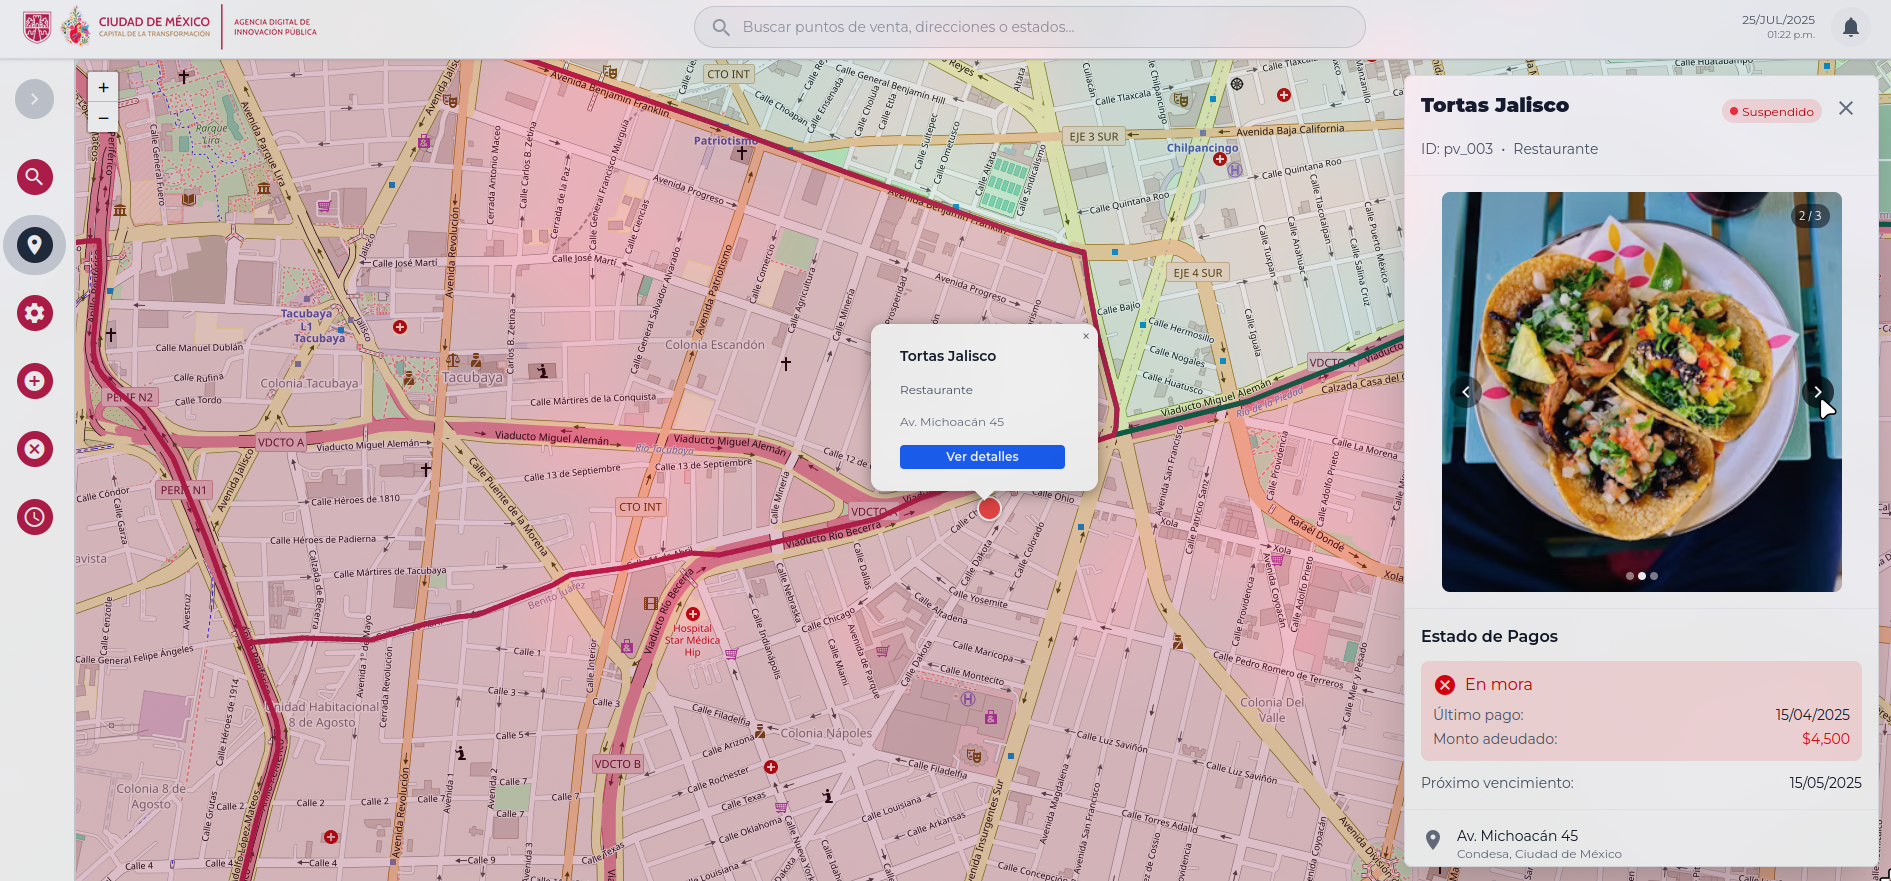The image size is (1891, 881).
Task: Click the ID: pv_003 text
Action: click(x=1457, y=149)
